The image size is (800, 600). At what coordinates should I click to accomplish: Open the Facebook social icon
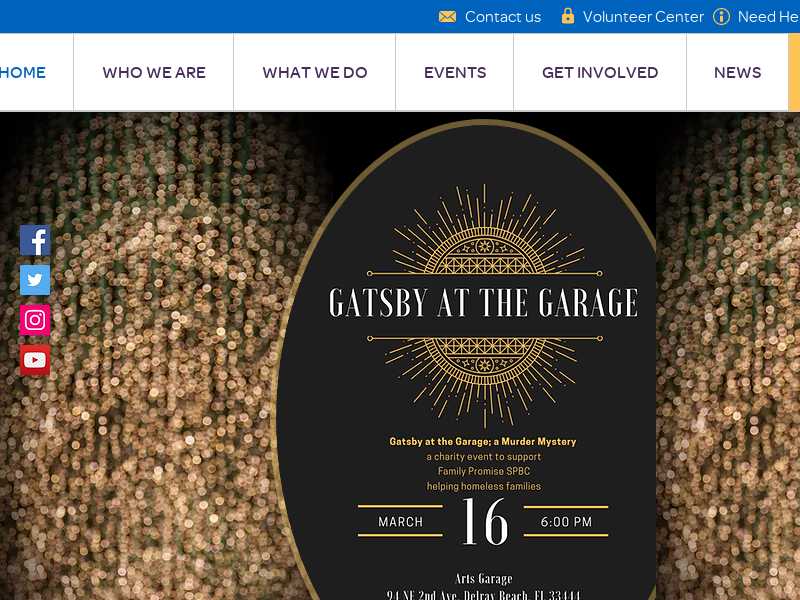35,240
